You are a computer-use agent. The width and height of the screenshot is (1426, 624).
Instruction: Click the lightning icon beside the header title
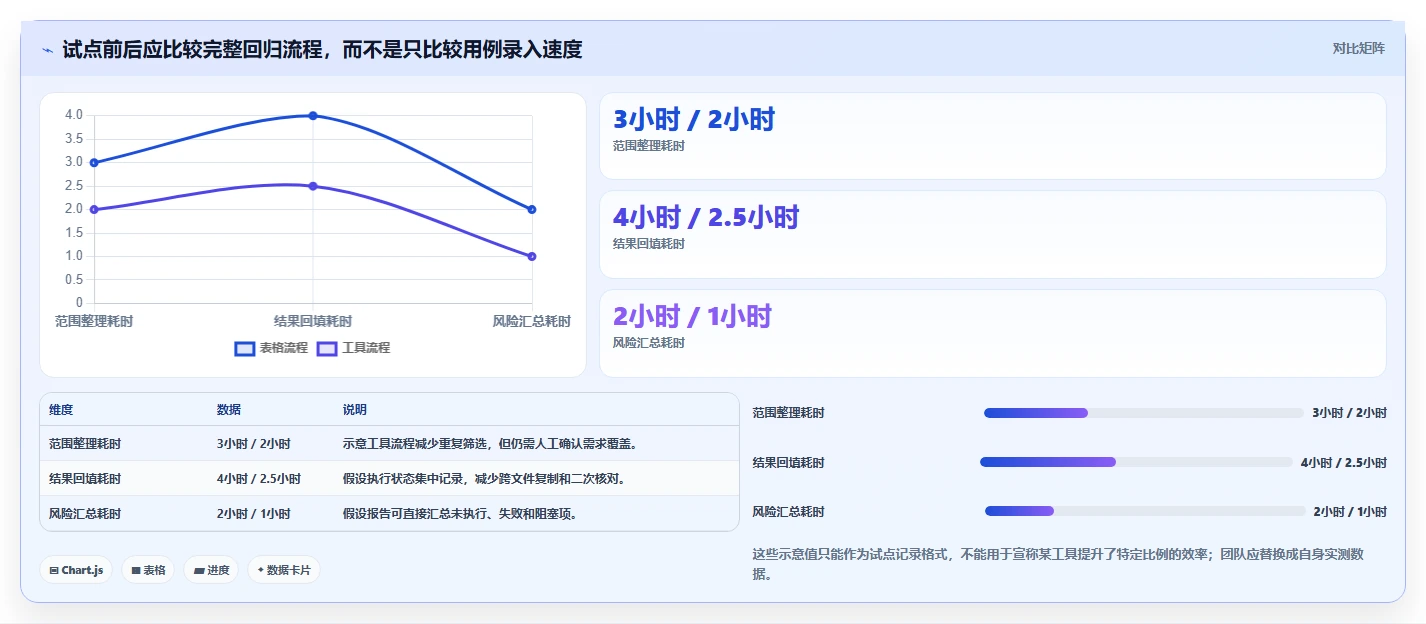tap(47, 49)
